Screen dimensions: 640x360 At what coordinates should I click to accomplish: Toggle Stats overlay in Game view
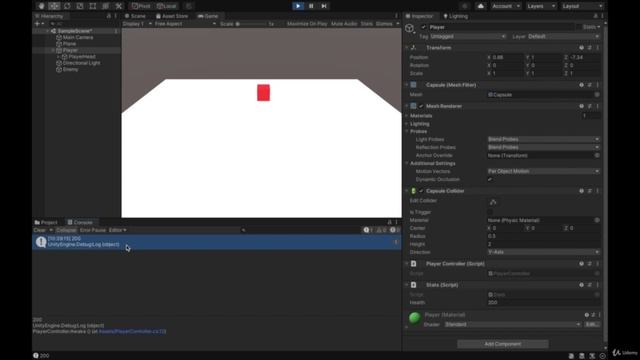[x=367, y=24]
